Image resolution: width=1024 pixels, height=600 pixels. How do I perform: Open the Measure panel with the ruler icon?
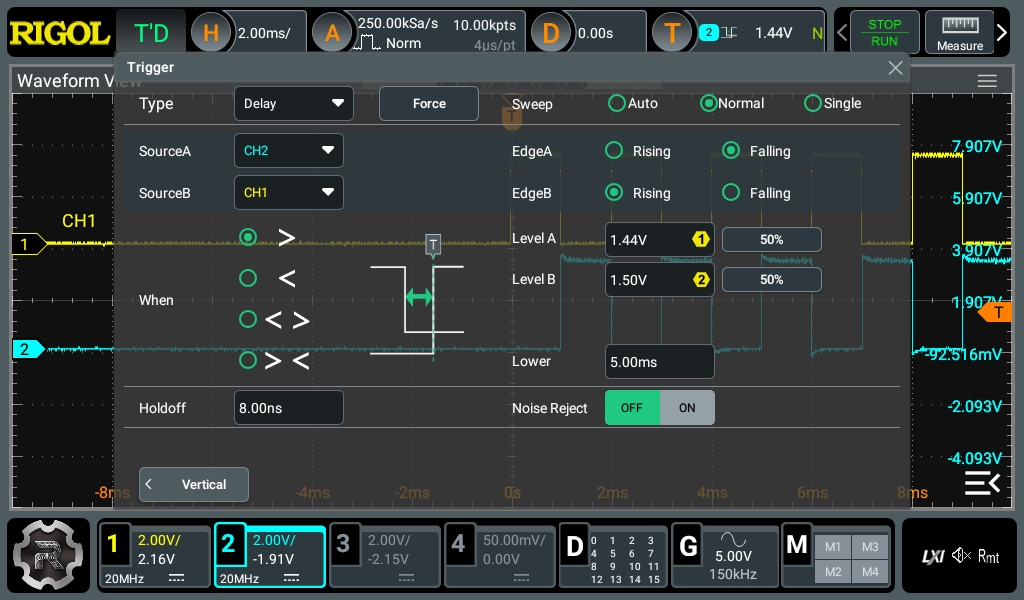[x=959, y=31]
